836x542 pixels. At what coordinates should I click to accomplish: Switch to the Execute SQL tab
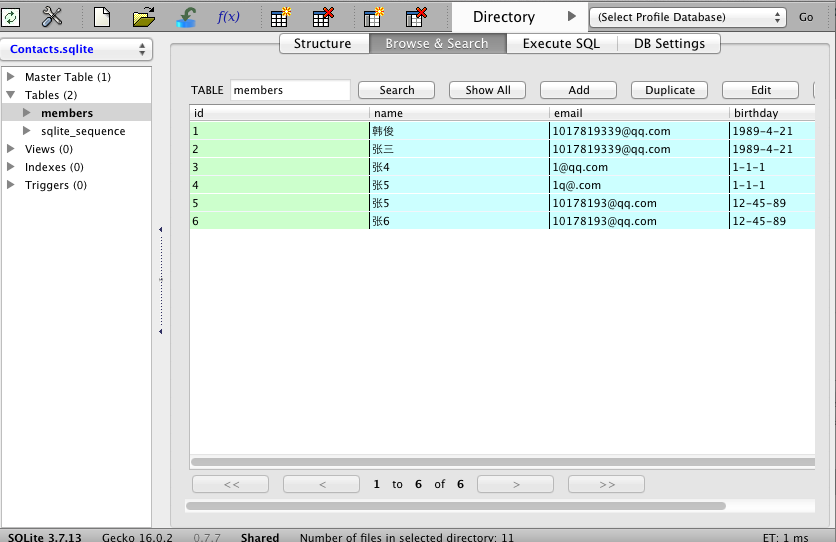[561, 43]
